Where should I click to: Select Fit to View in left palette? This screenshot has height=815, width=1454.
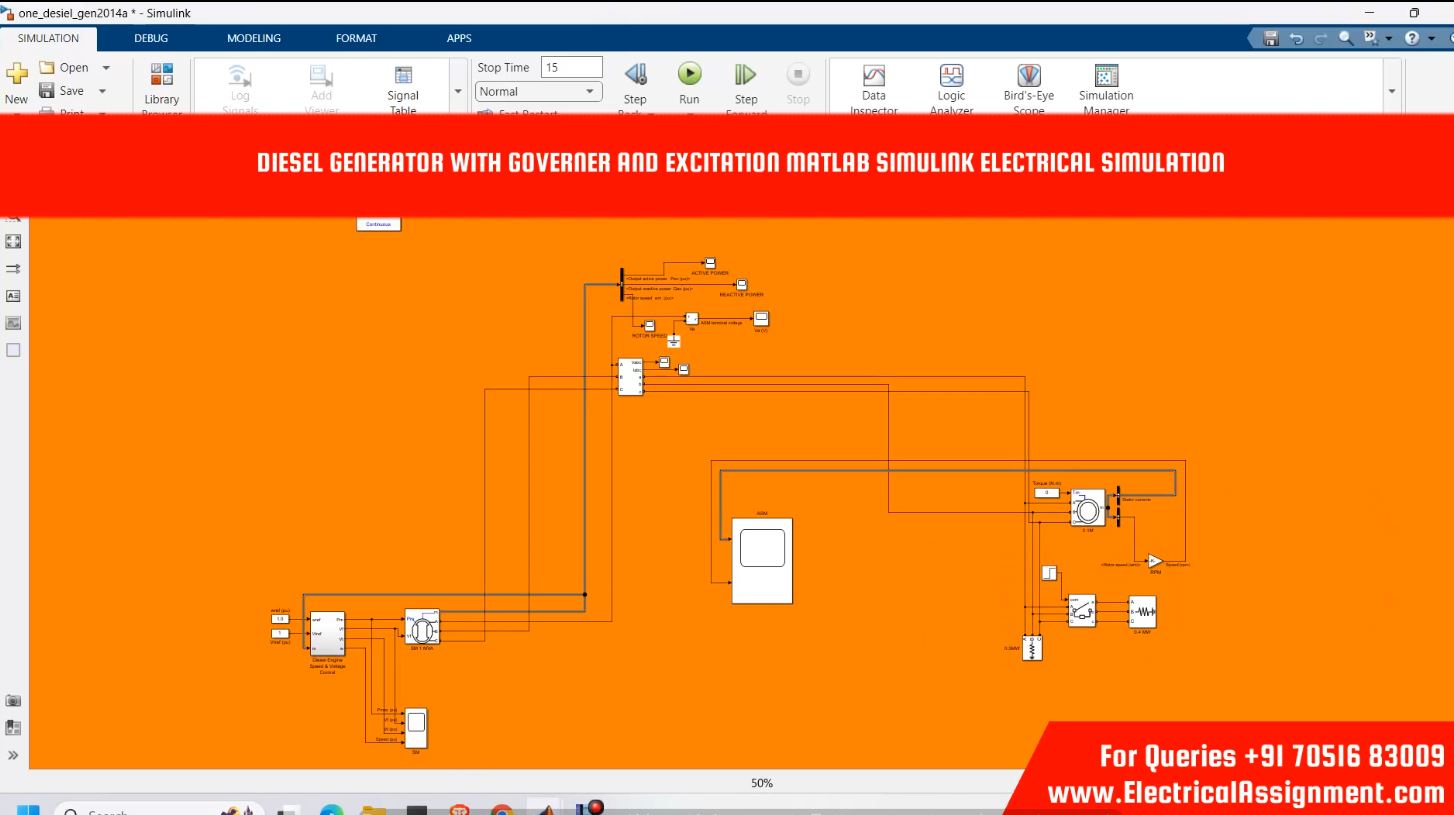click(x=13, y=241)
